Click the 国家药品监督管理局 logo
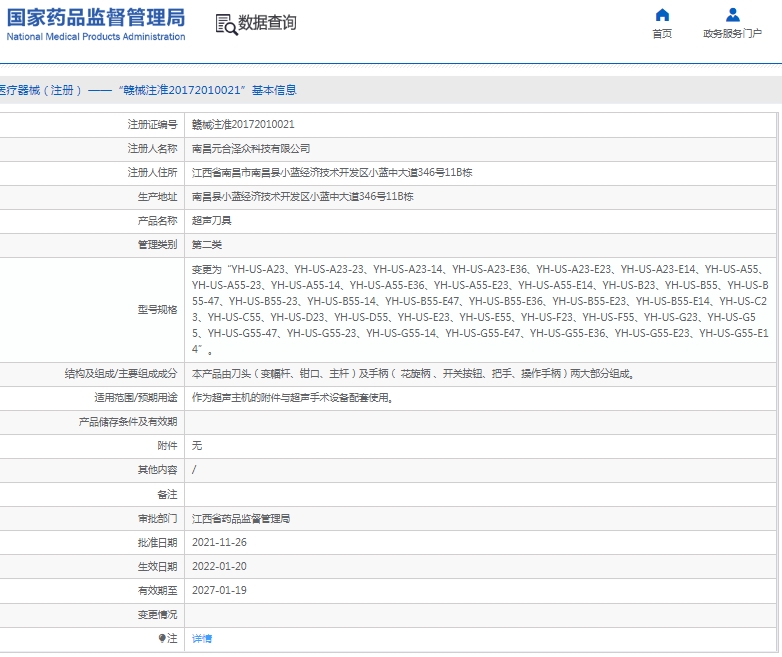Viewport: 782px width, 657px height. pos(96,18)
